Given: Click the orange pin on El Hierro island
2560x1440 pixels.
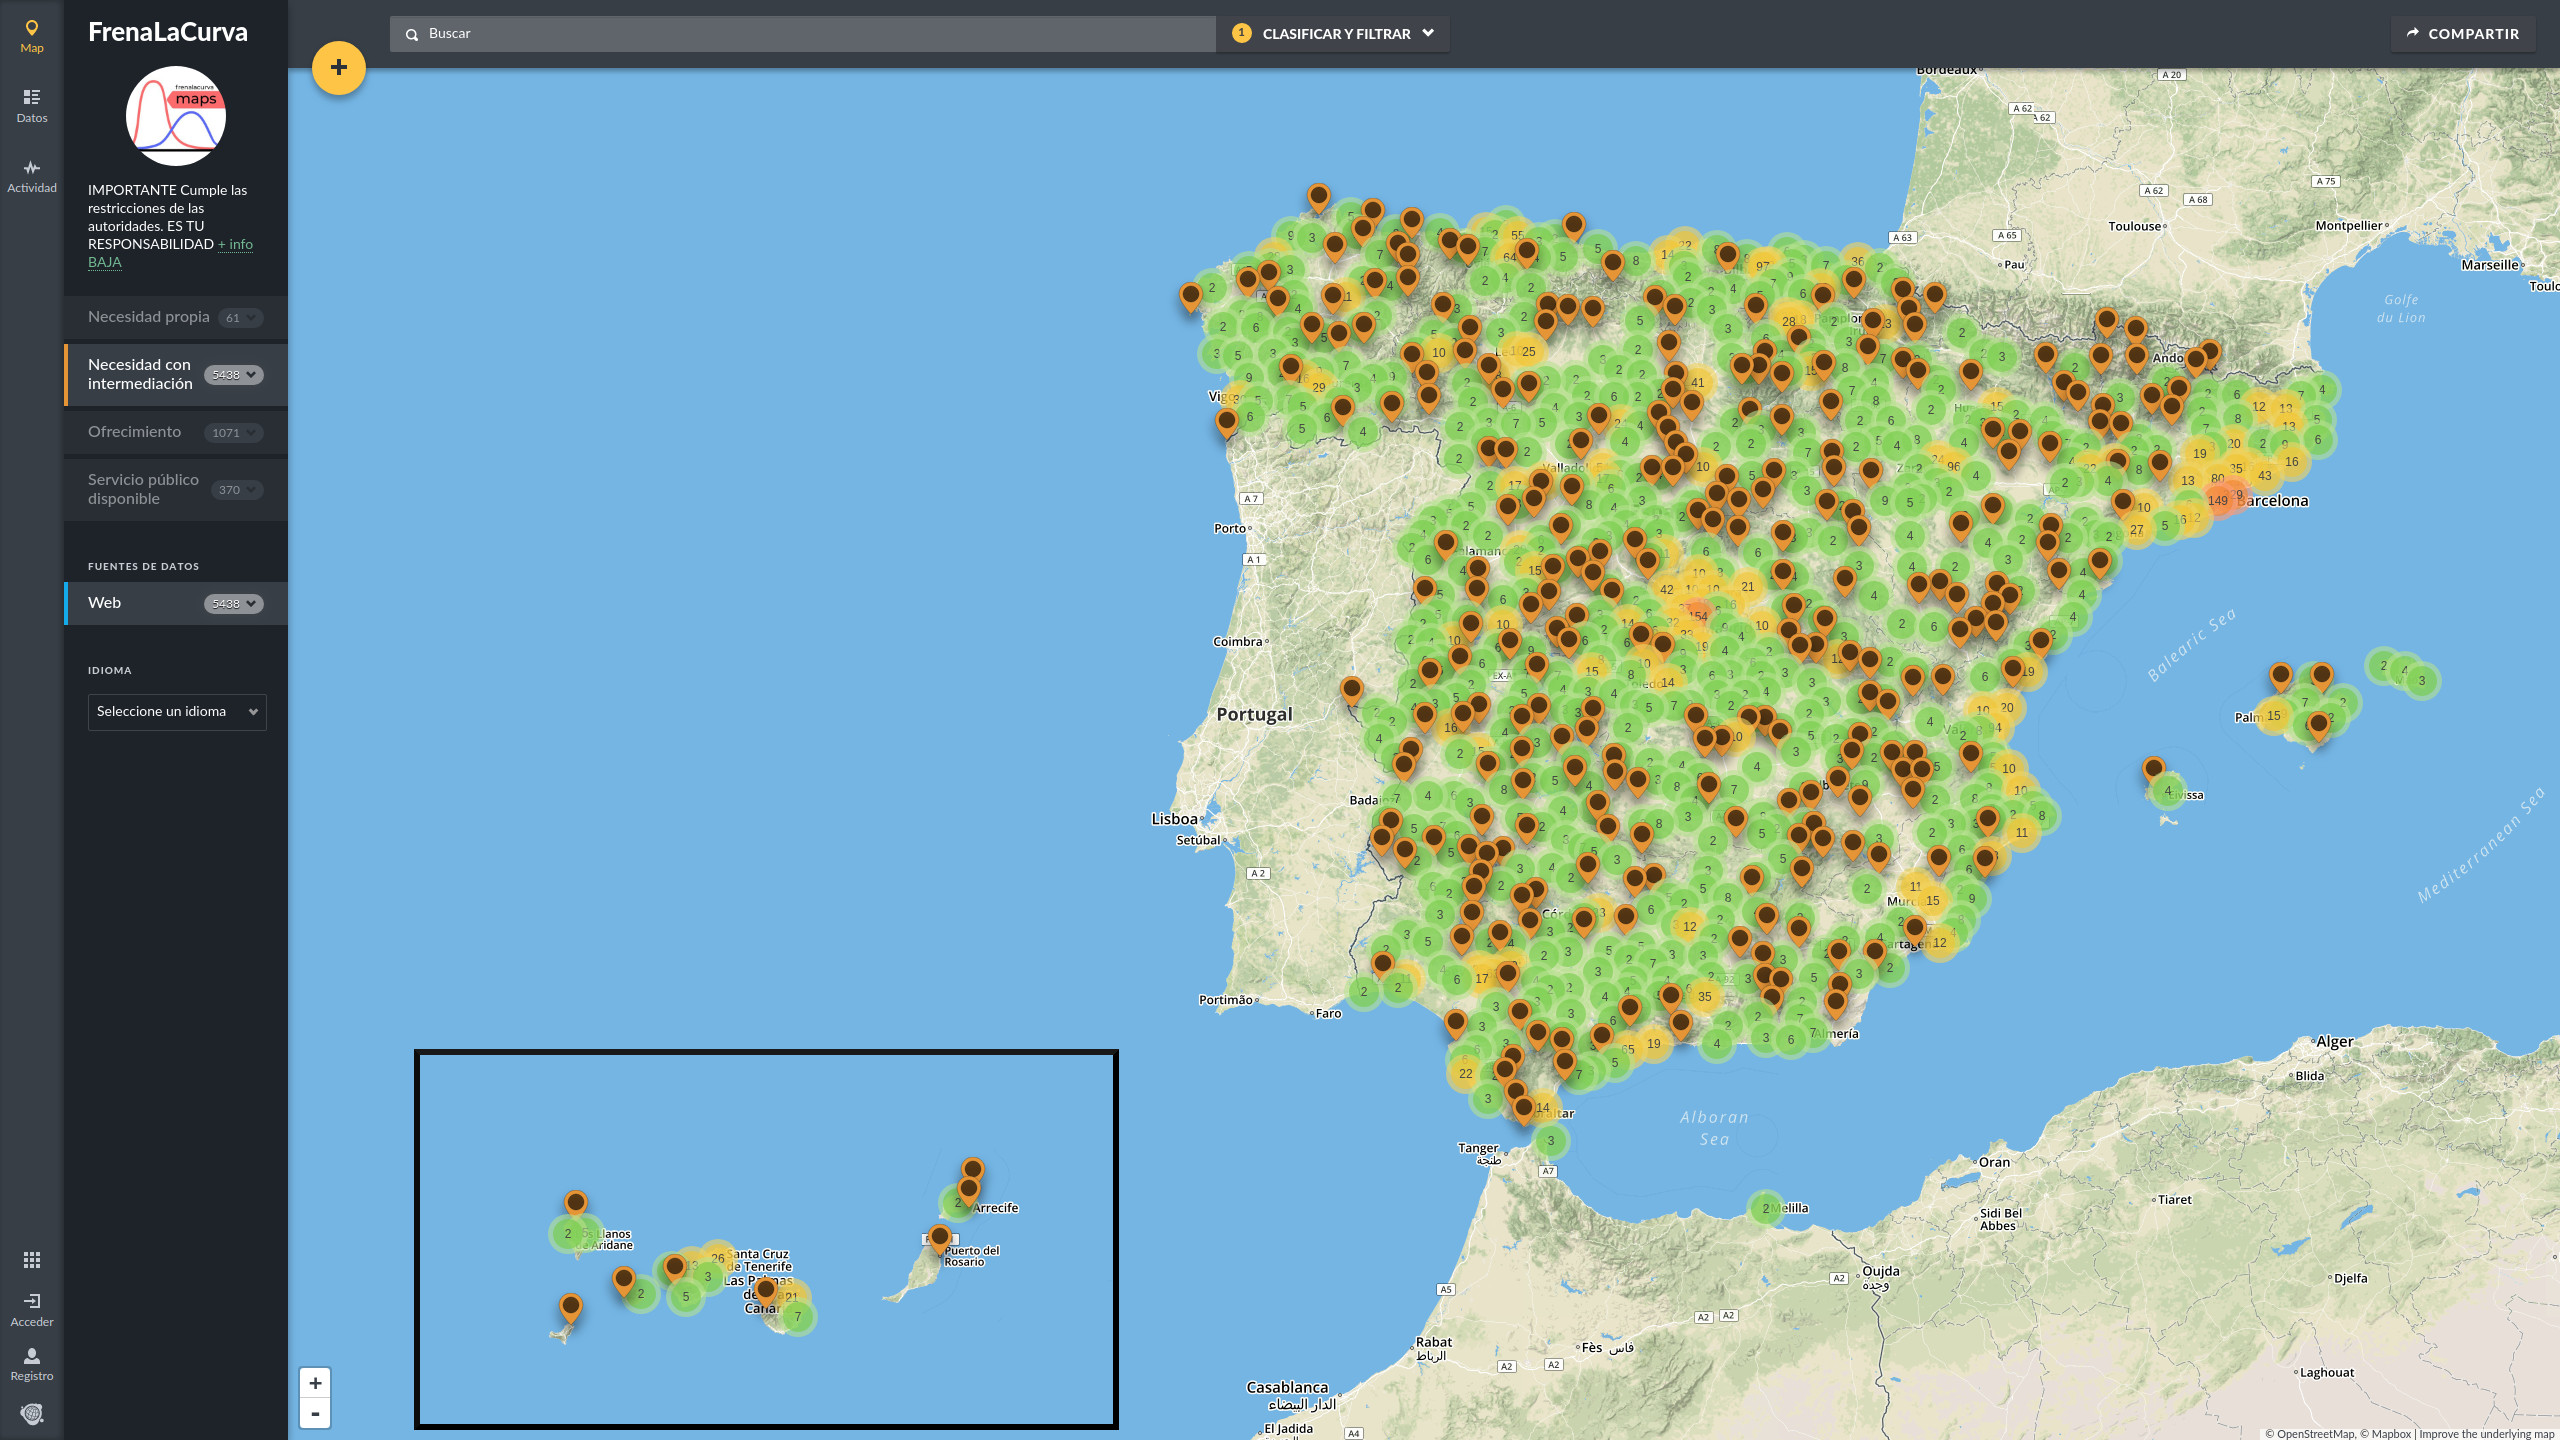Looking at the screenshot, I should point(571,1308).
